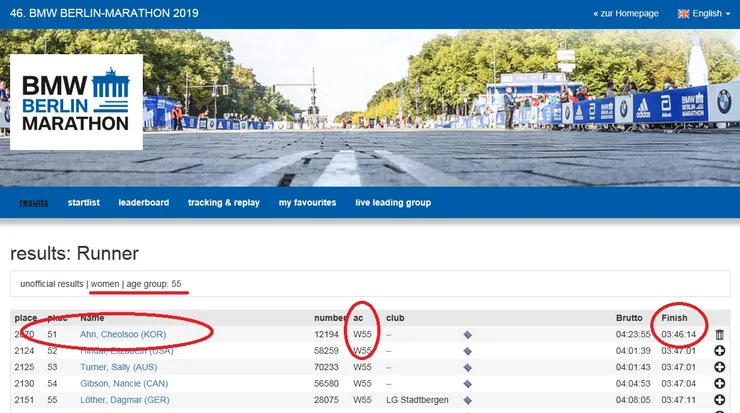The image size is (740, 413).
Task: Switch to the leaderboard tab
Action: 143,202
